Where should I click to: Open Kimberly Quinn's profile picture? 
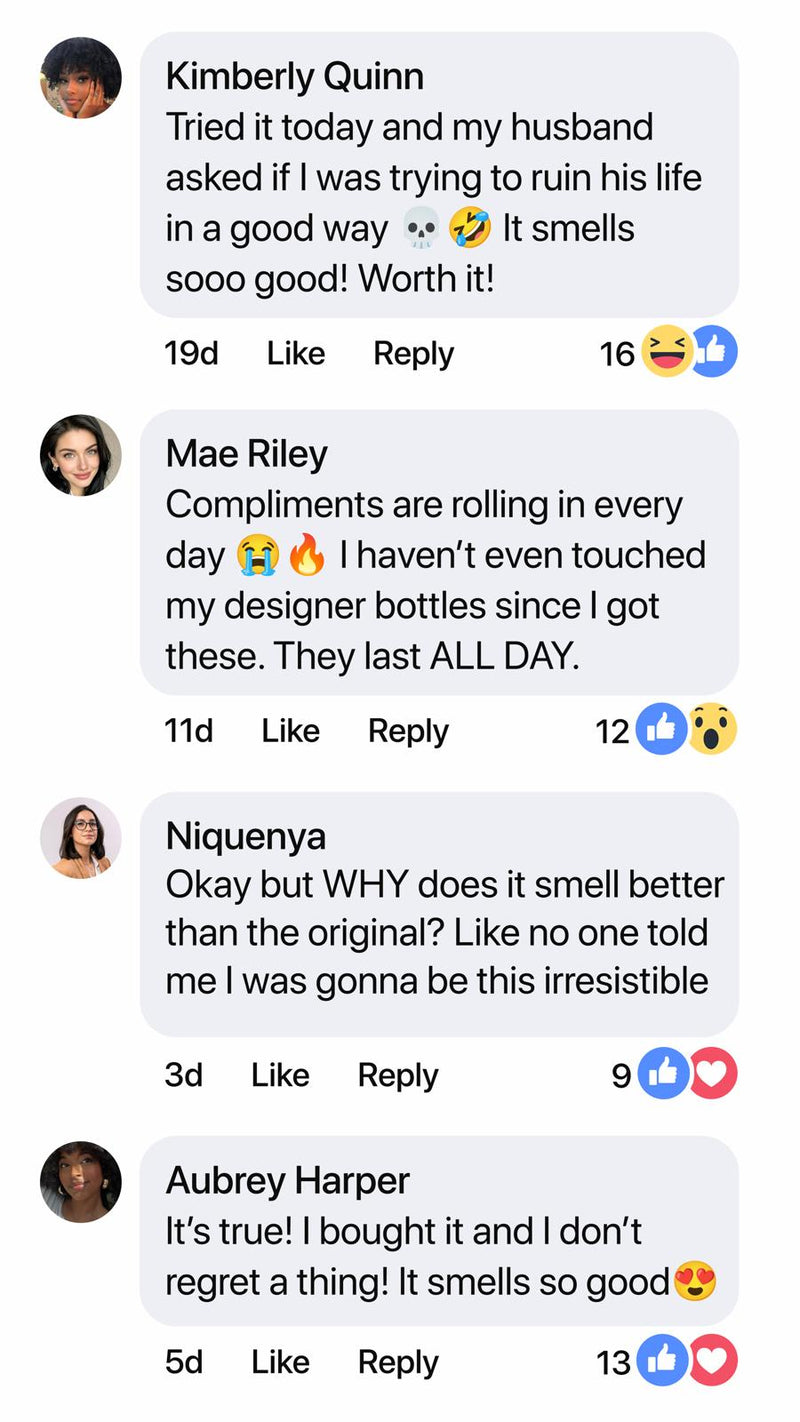81,78
